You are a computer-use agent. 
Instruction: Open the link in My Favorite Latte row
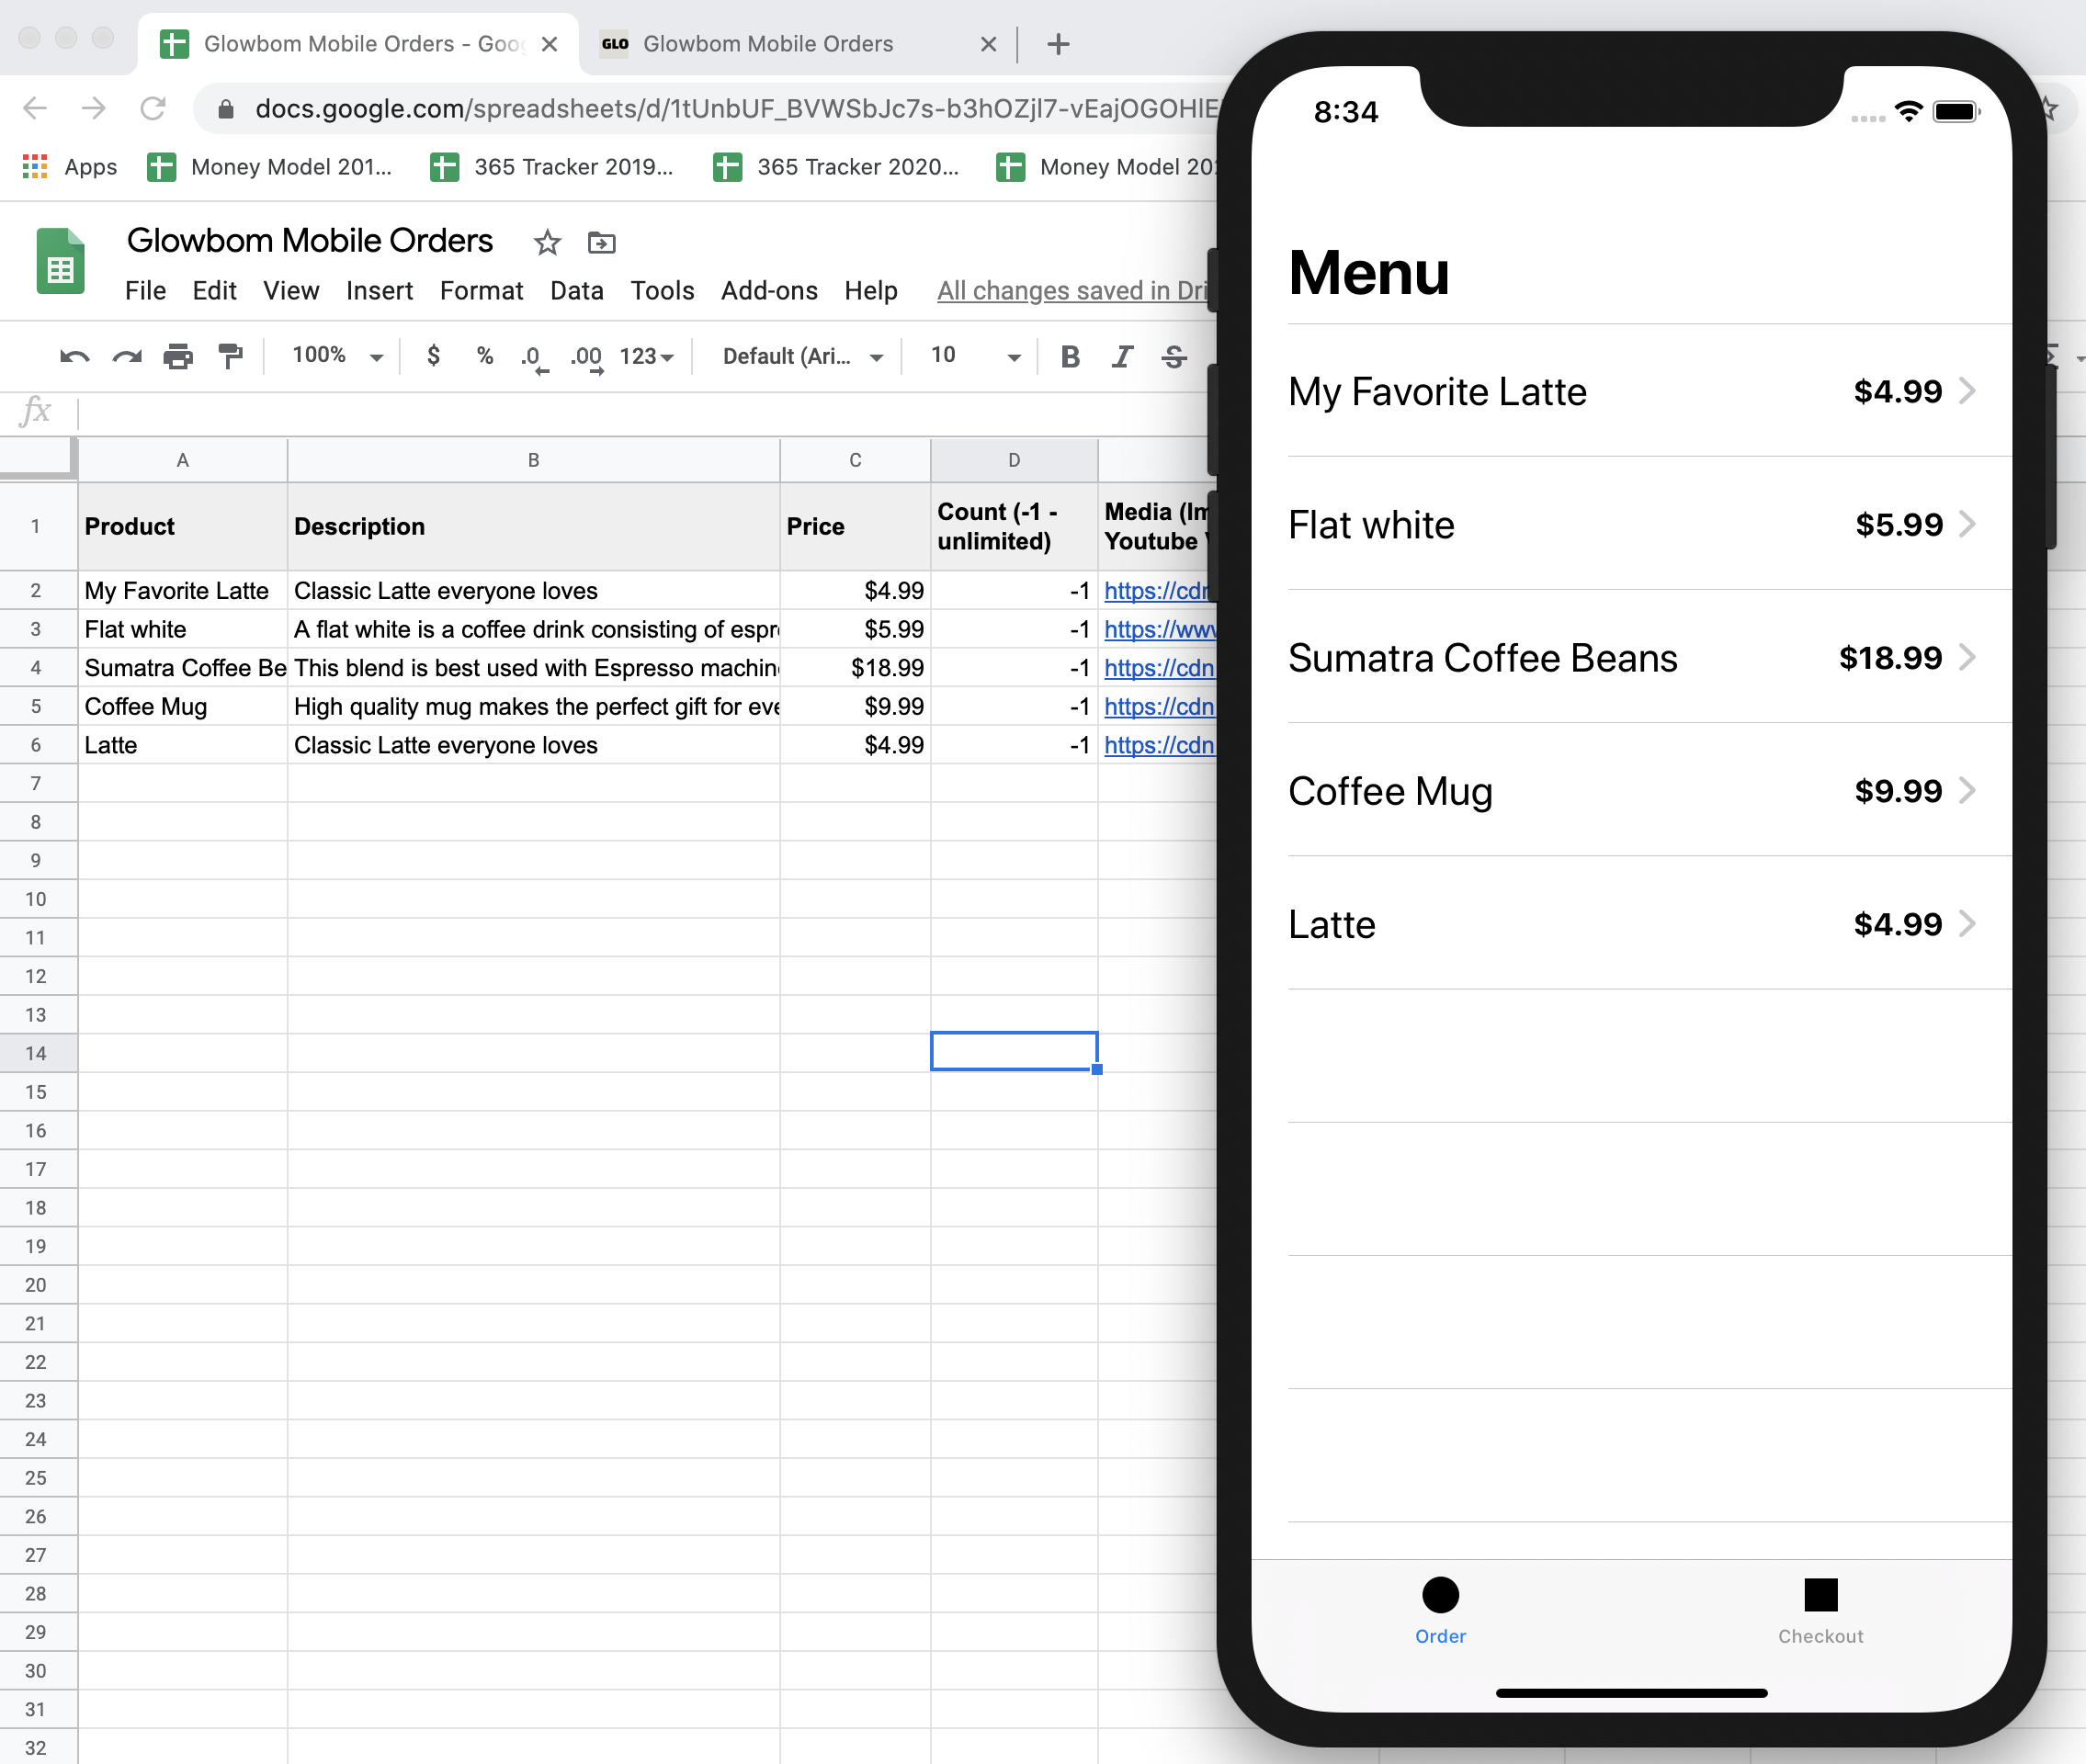pos(1156,591)
